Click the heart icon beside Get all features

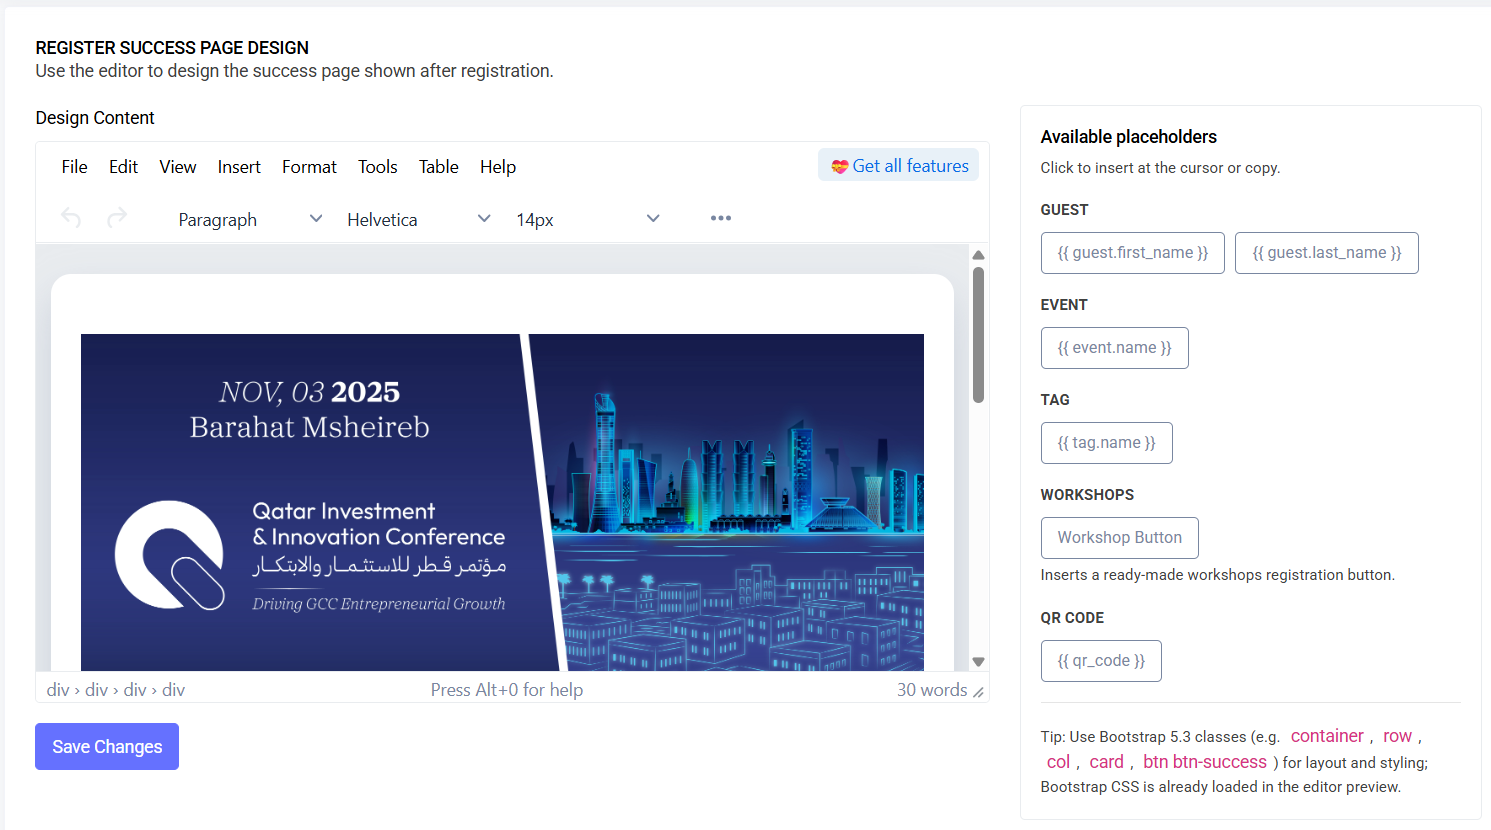[x=838, y=164]
